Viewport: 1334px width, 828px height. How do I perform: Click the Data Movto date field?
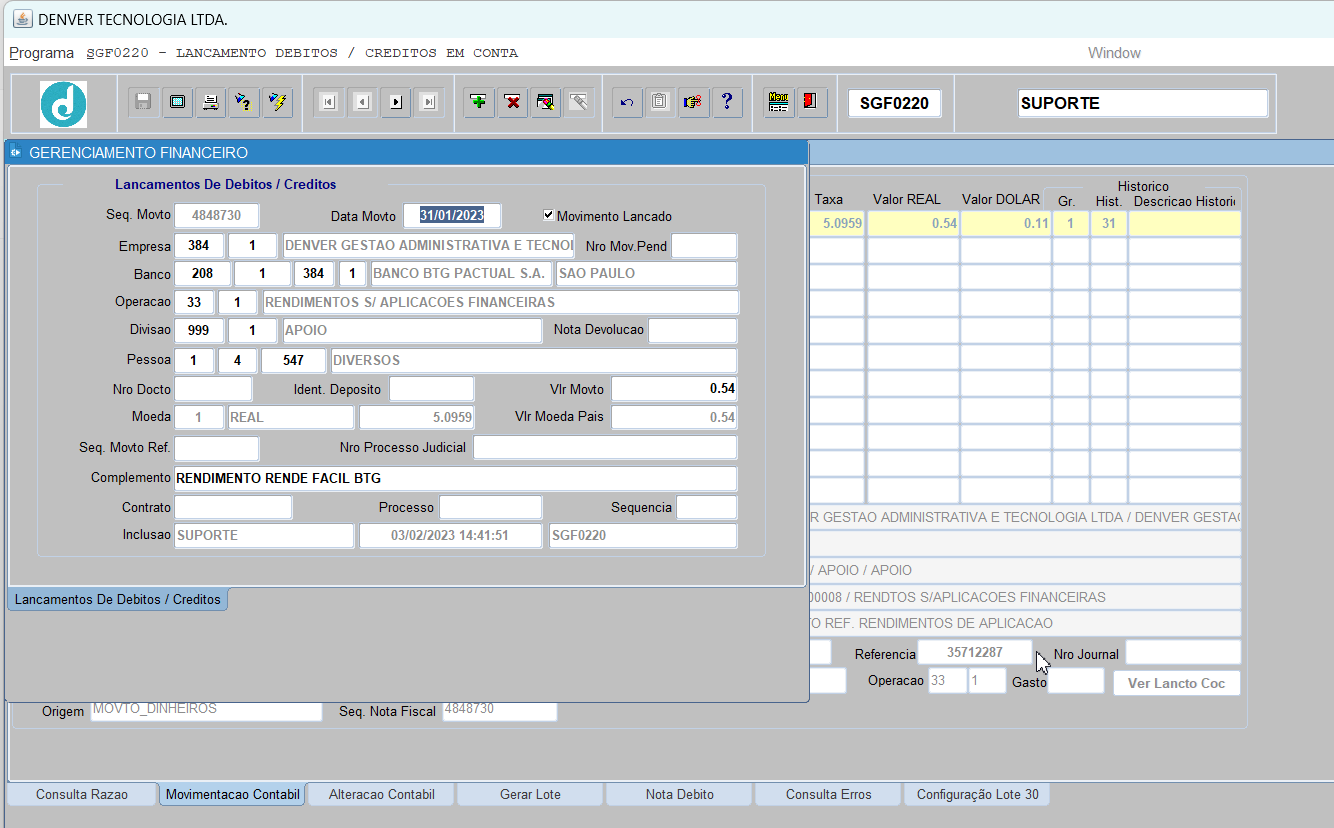click(x=452, y=216)
